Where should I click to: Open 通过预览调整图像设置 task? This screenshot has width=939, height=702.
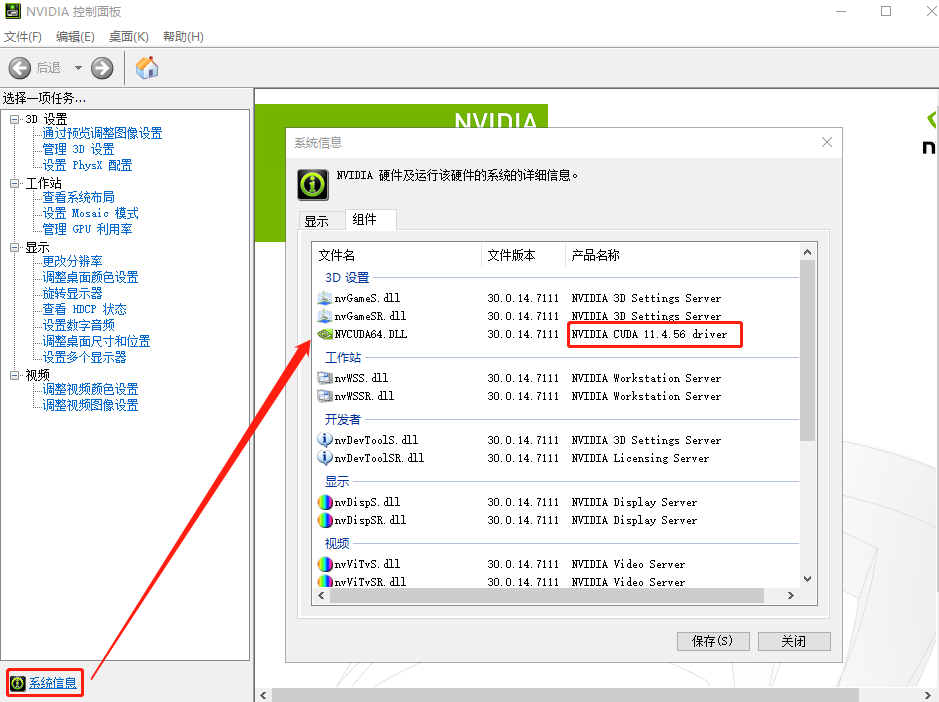click(102, 133)
